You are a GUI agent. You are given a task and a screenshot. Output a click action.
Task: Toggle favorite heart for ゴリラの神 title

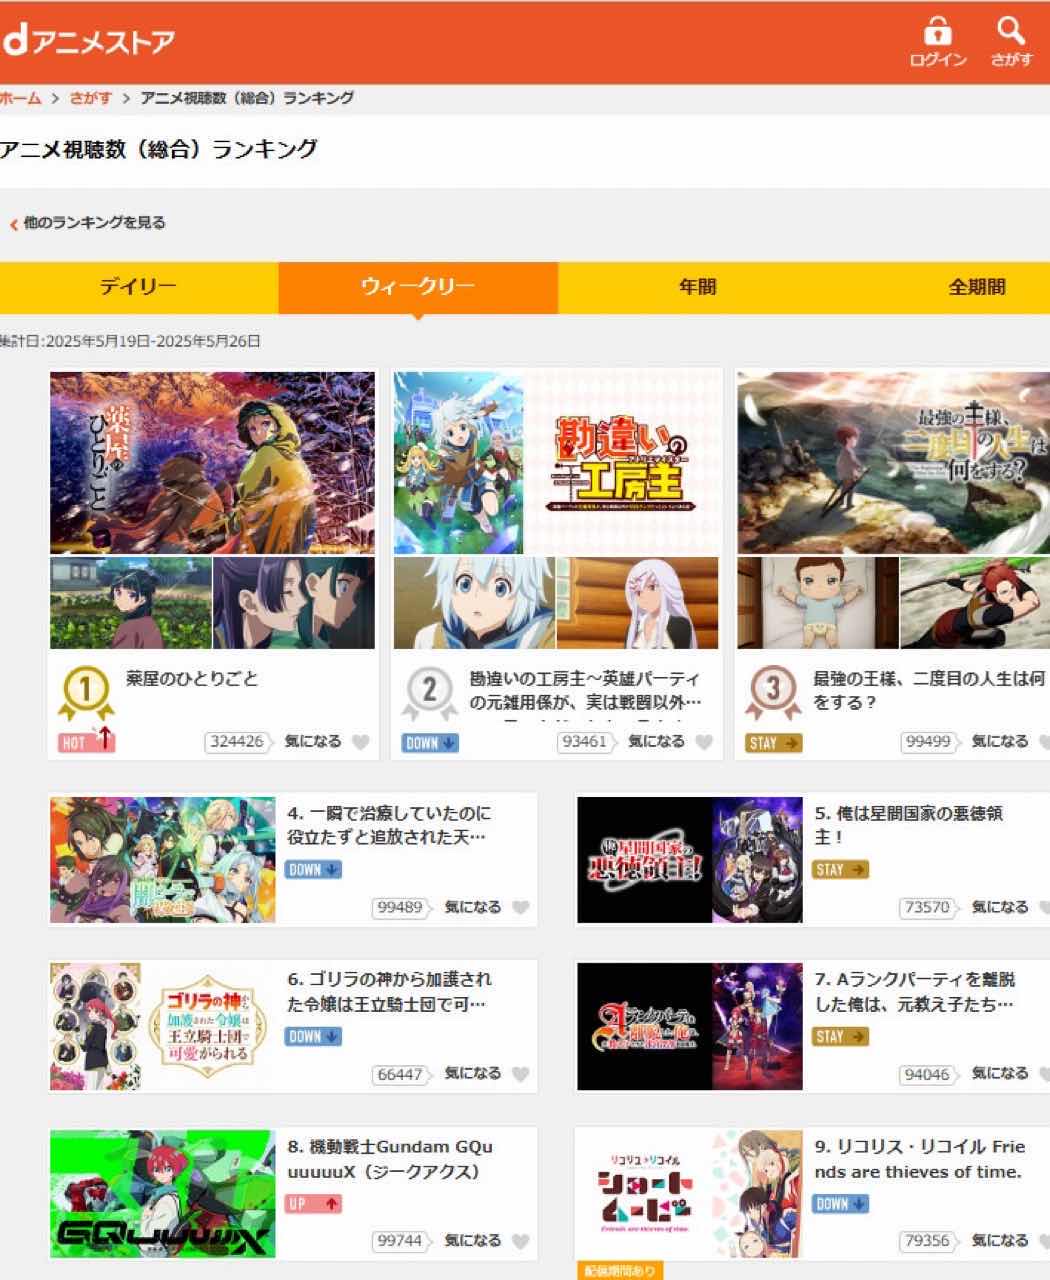click(520, 1074)
